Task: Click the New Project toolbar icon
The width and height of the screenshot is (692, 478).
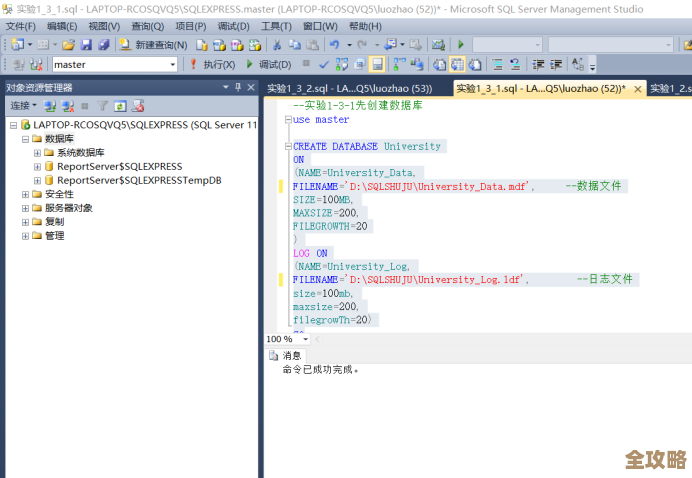Action: 18,44
